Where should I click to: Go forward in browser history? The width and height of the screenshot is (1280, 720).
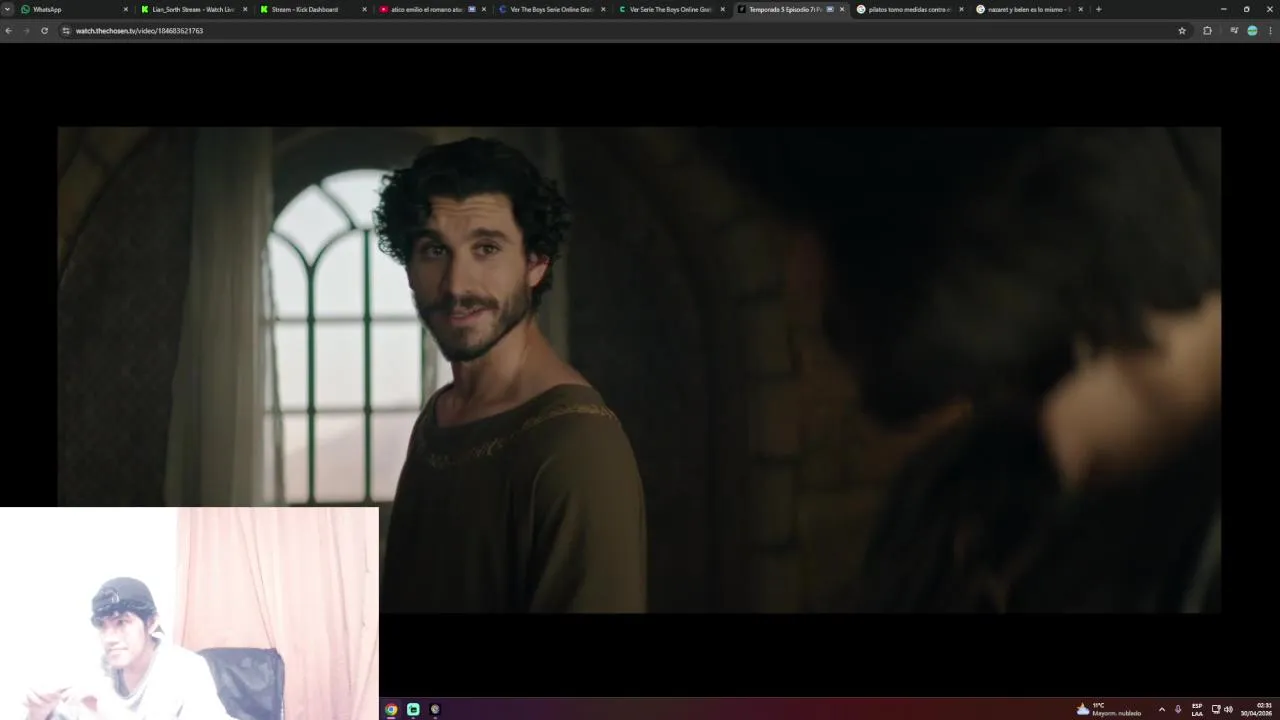pos(26,31)
